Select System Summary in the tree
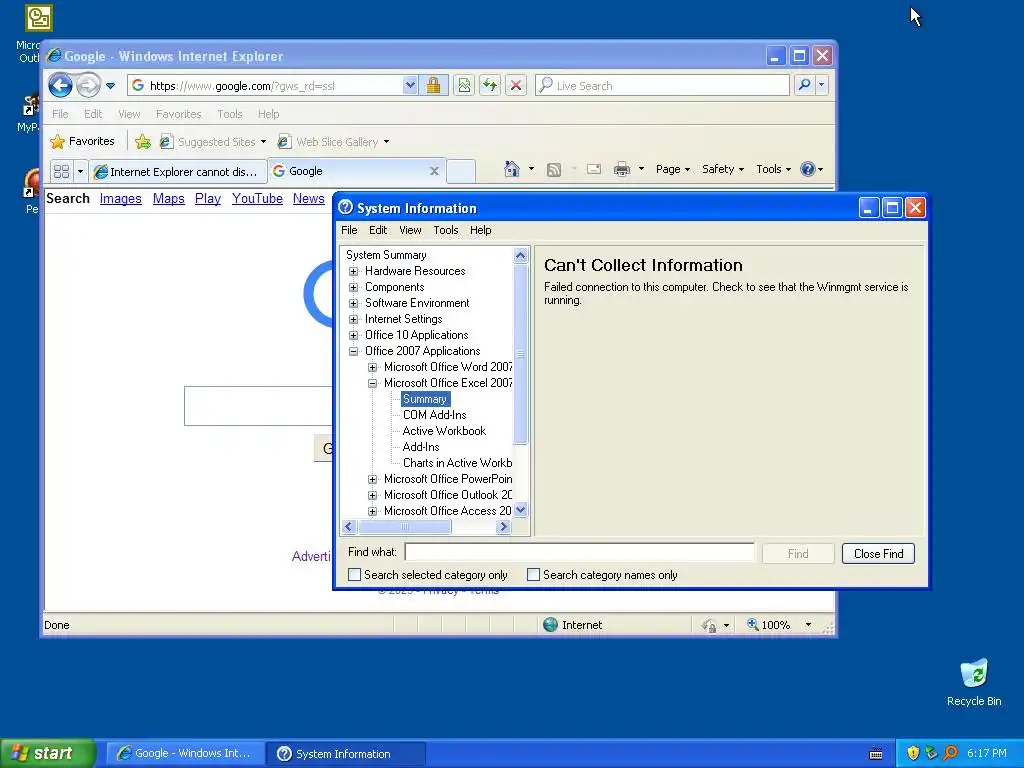Viewport: 1024px width, 768px height. (386, 255)
